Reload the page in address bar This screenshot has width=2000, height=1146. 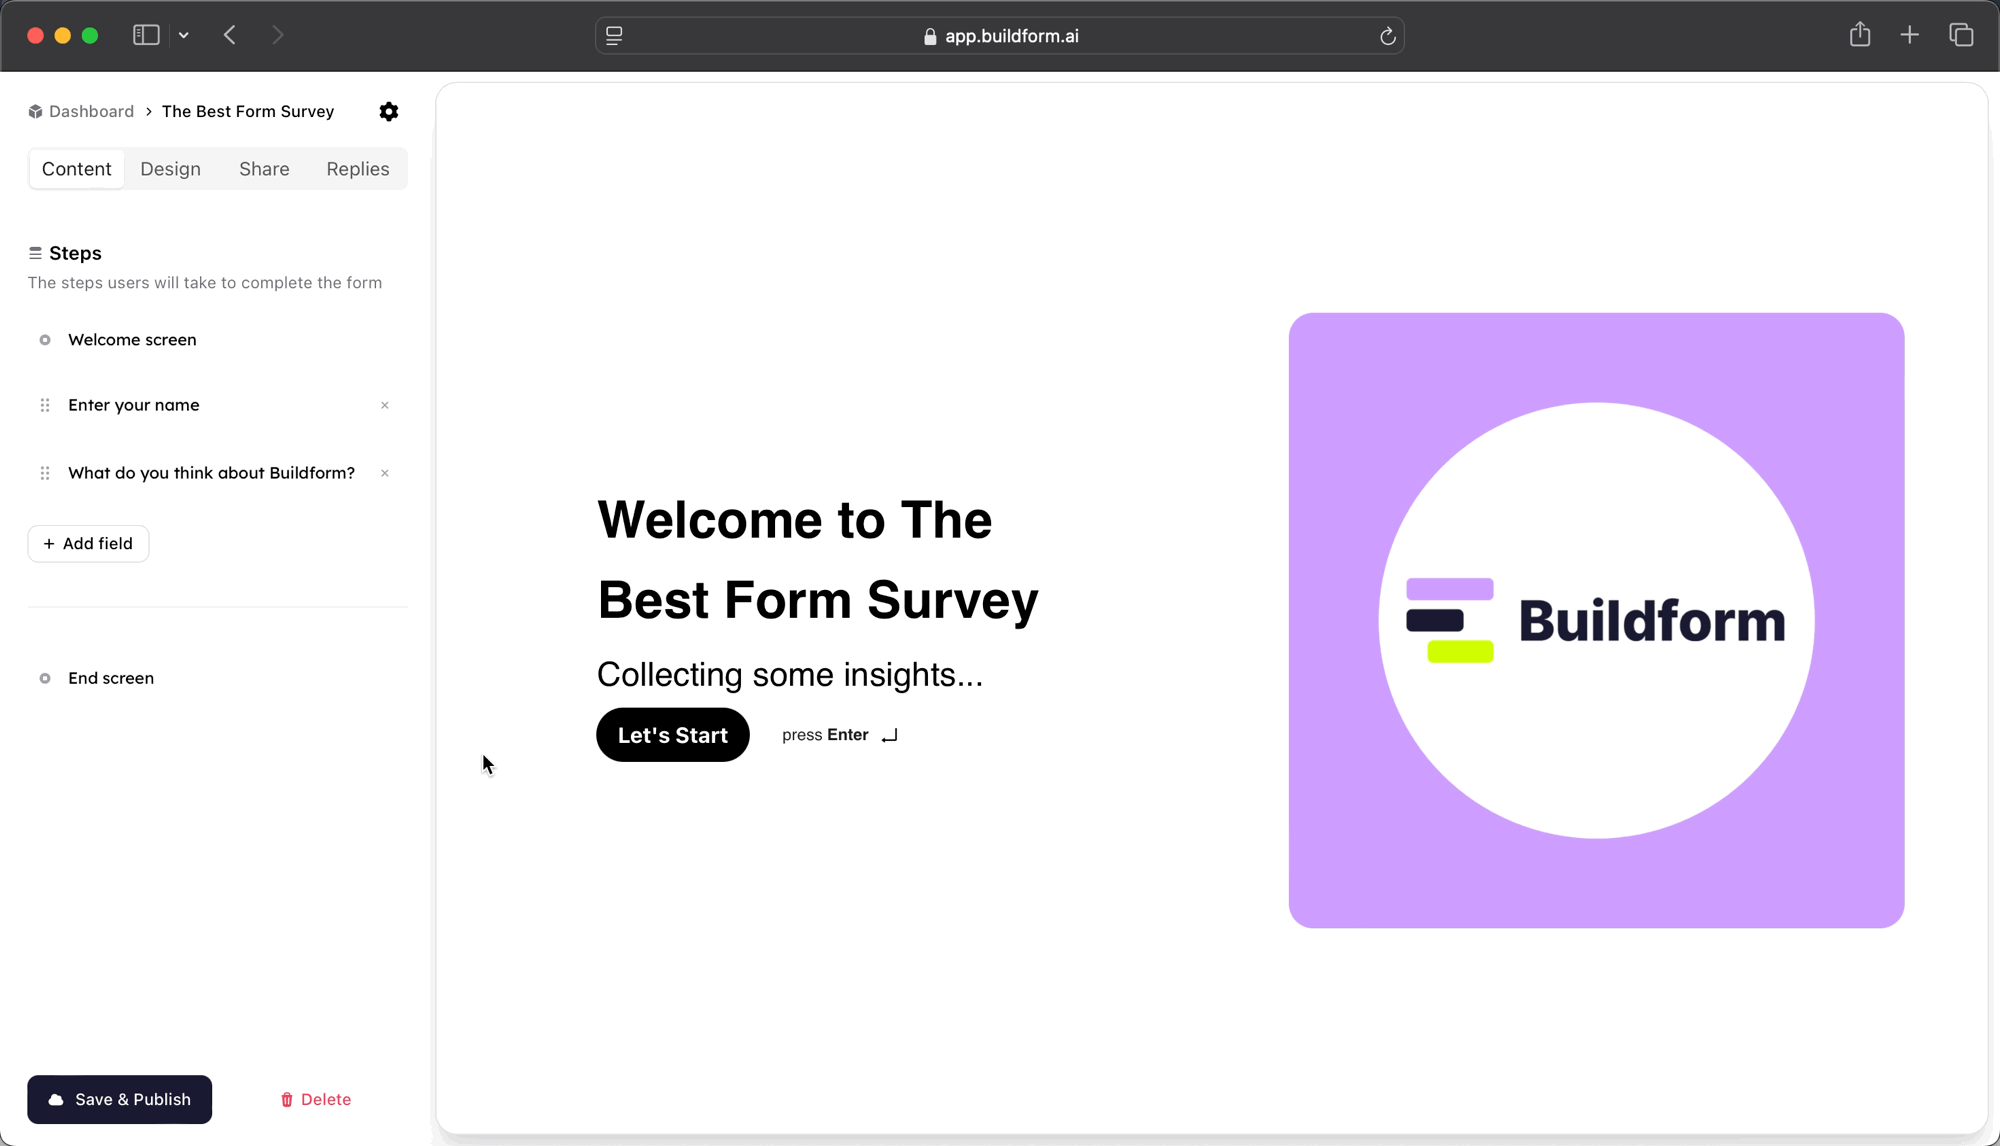(1387, 36)
